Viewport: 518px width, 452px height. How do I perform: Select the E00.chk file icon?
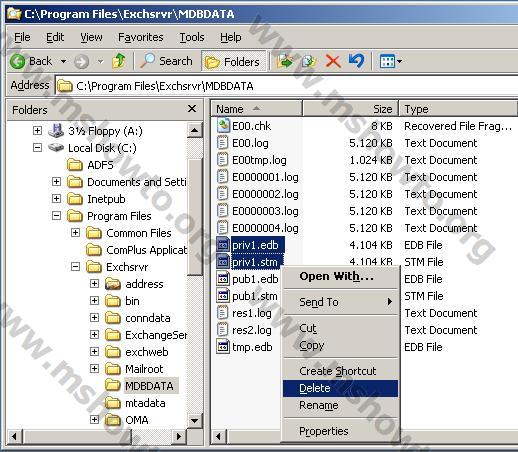223,126
